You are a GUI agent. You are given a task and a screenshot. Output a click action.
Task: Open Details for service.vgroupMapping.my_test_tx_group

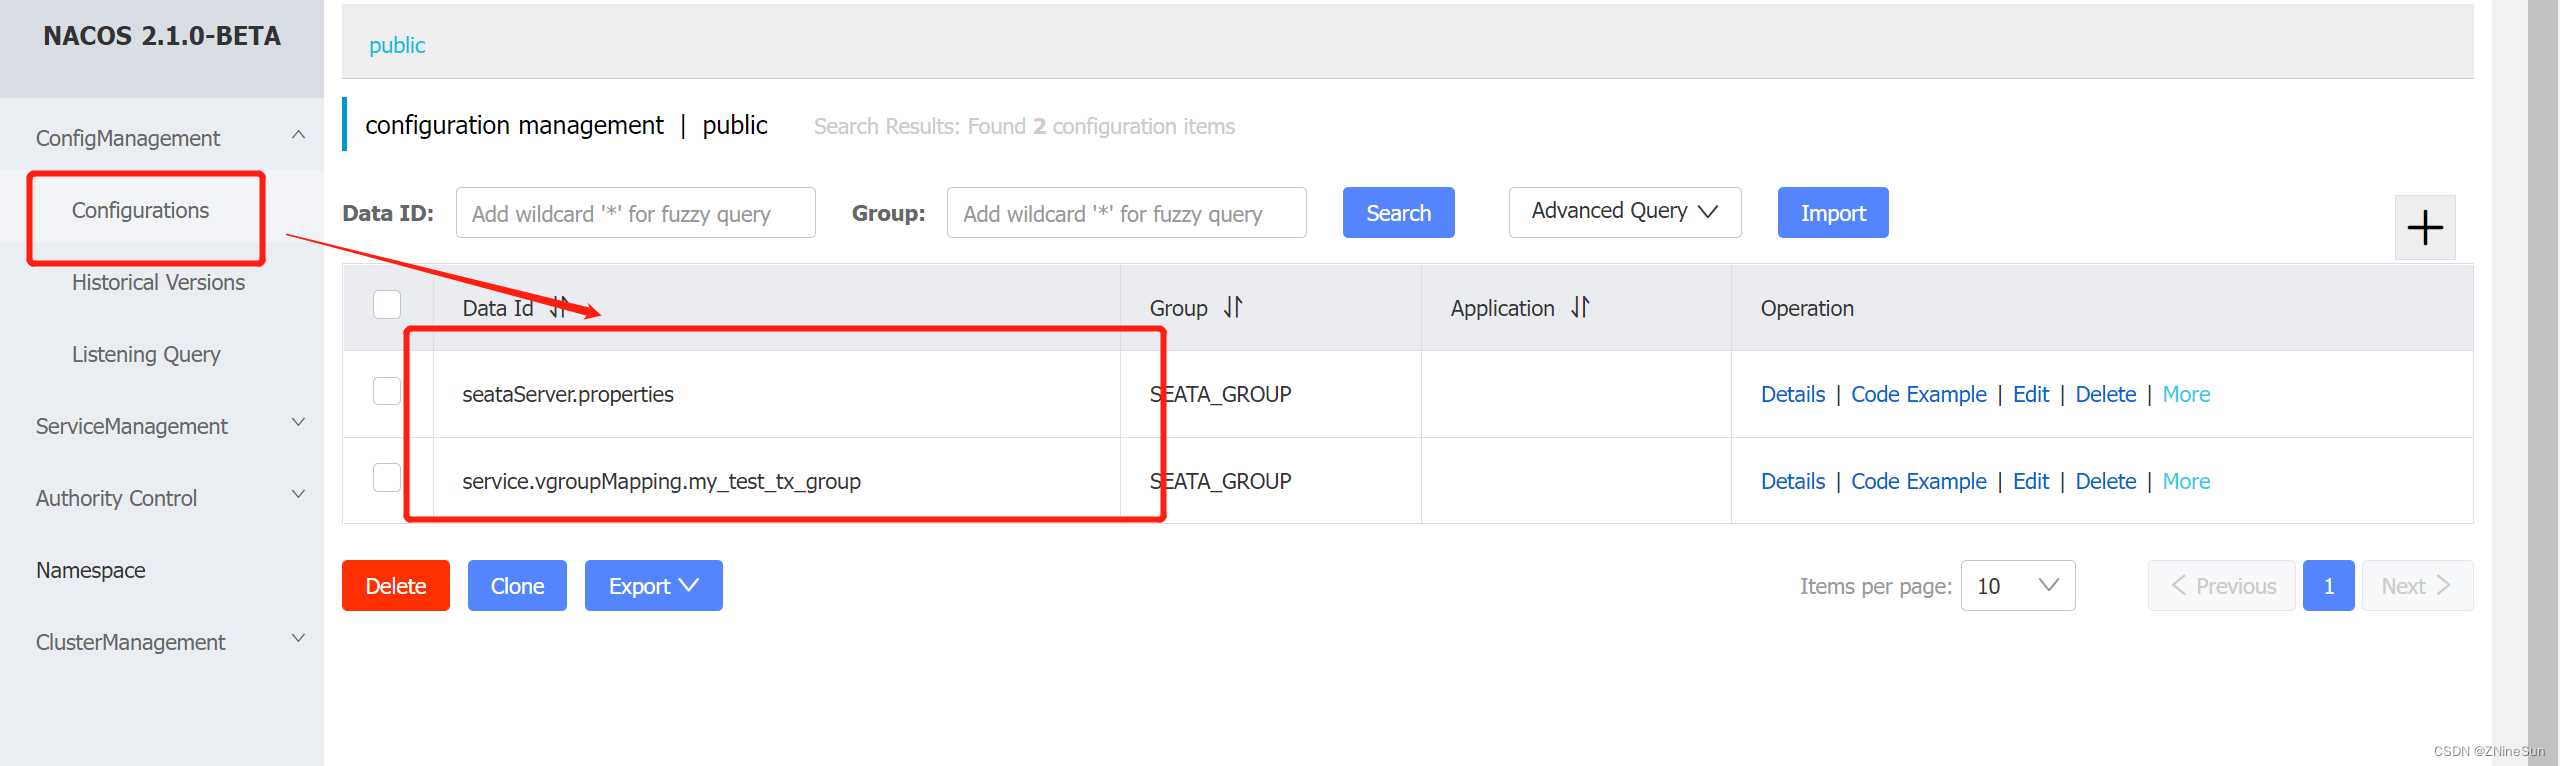point(1793,482)
